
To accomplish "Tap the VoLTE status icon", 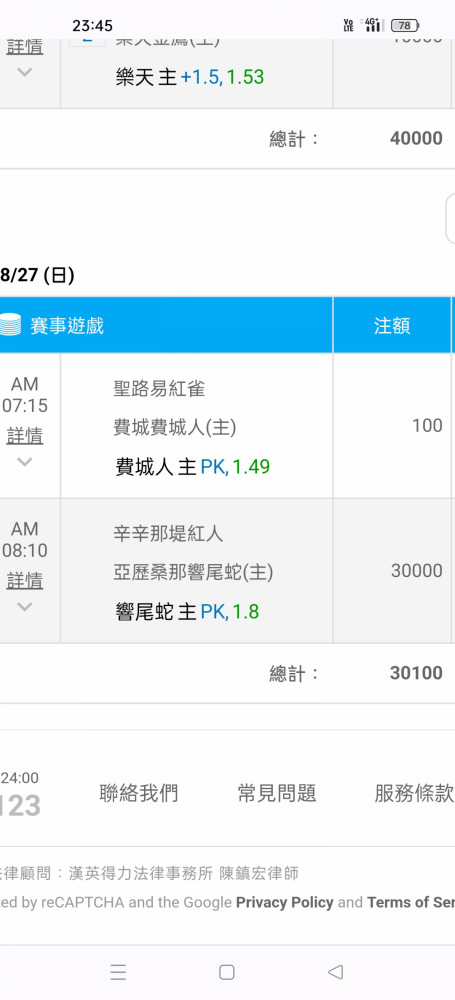I will point(348,26).
